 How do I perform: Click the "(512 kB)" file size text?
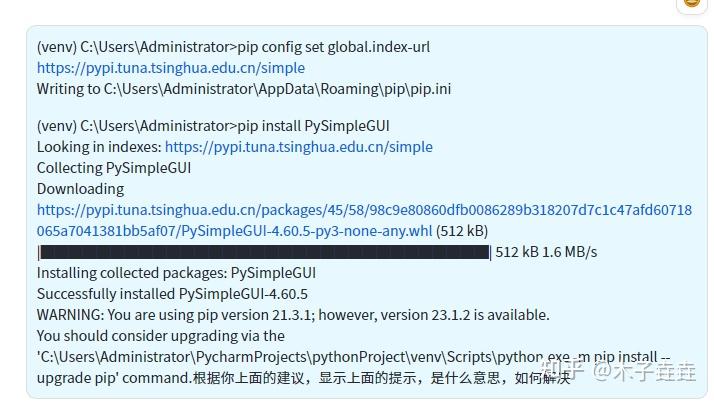(x=462, y=231)
